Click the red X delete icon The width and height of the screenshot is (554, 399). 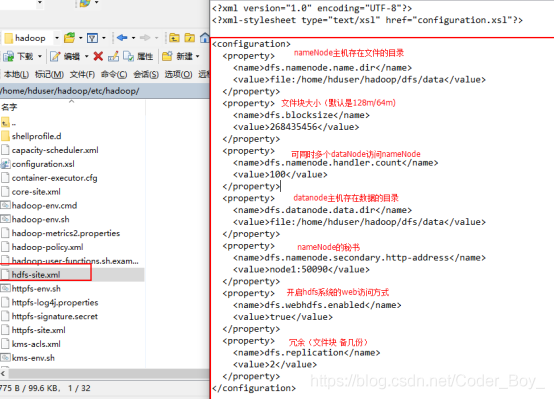[98, 56]
